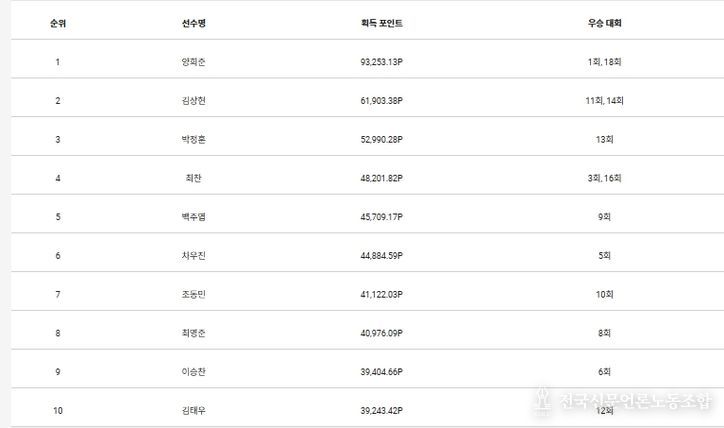
Task: Click the 93,253.13P points value
Action: [381, 62]
